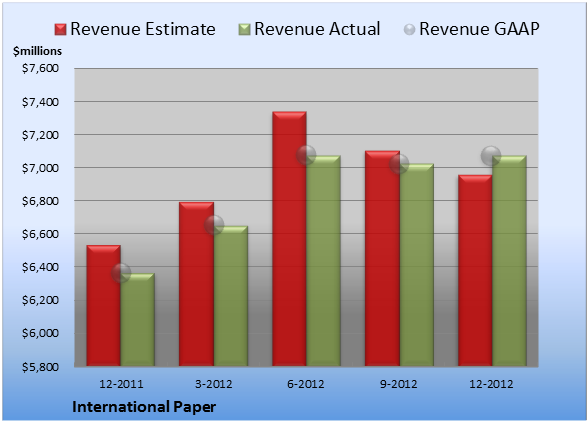
Task: Select the Revenue GAAP legend label
Action: 480,29
